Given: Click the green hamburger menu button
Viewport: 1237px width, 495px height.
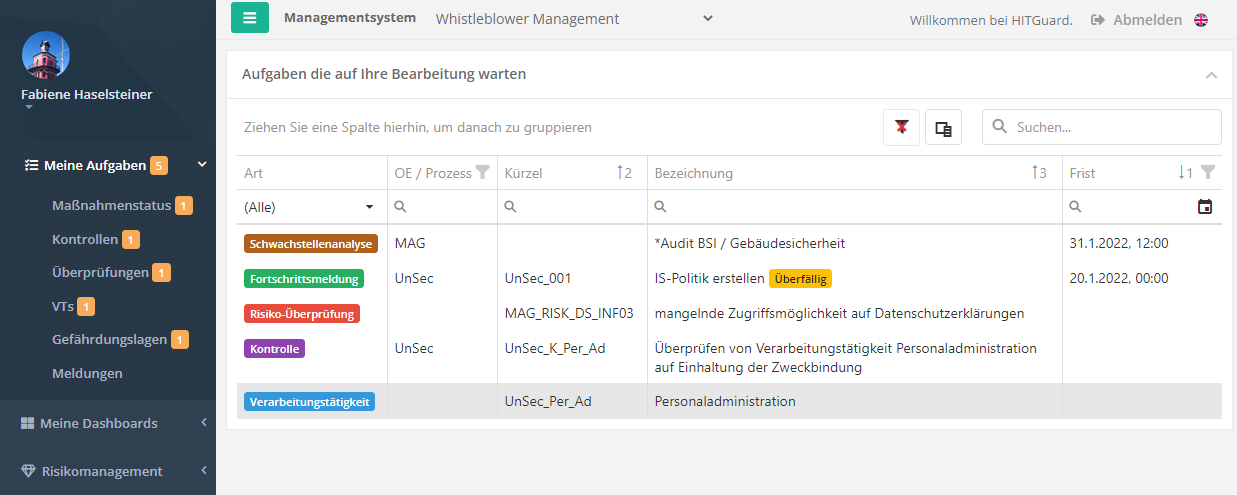Looking at the screenshot, I should (x=250, y=18).
